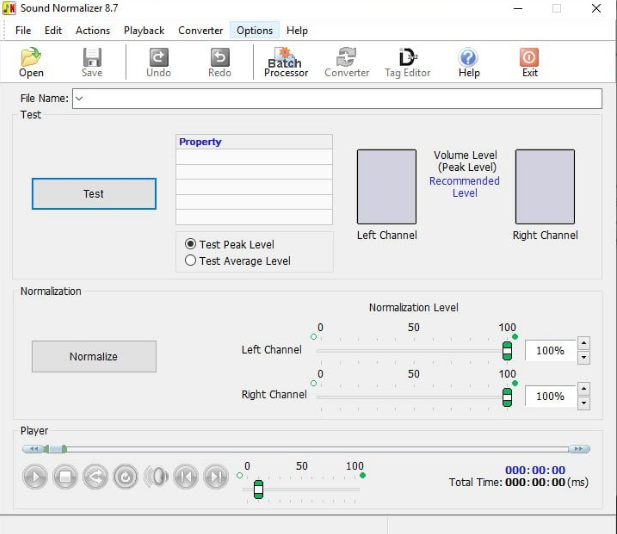Click the Normalize button
This screenshot has height=534, width=617.
(x=94, y=356)
